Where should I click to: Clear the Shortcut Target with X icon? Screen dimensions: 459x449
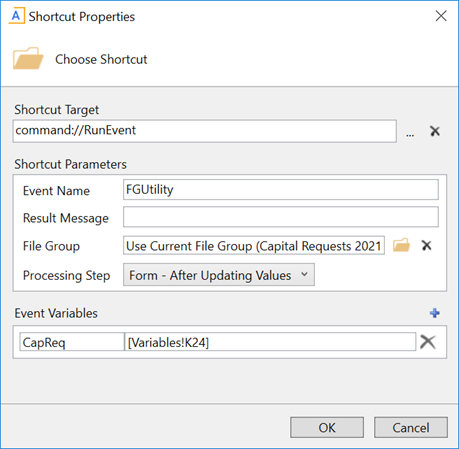coord(435,131)
